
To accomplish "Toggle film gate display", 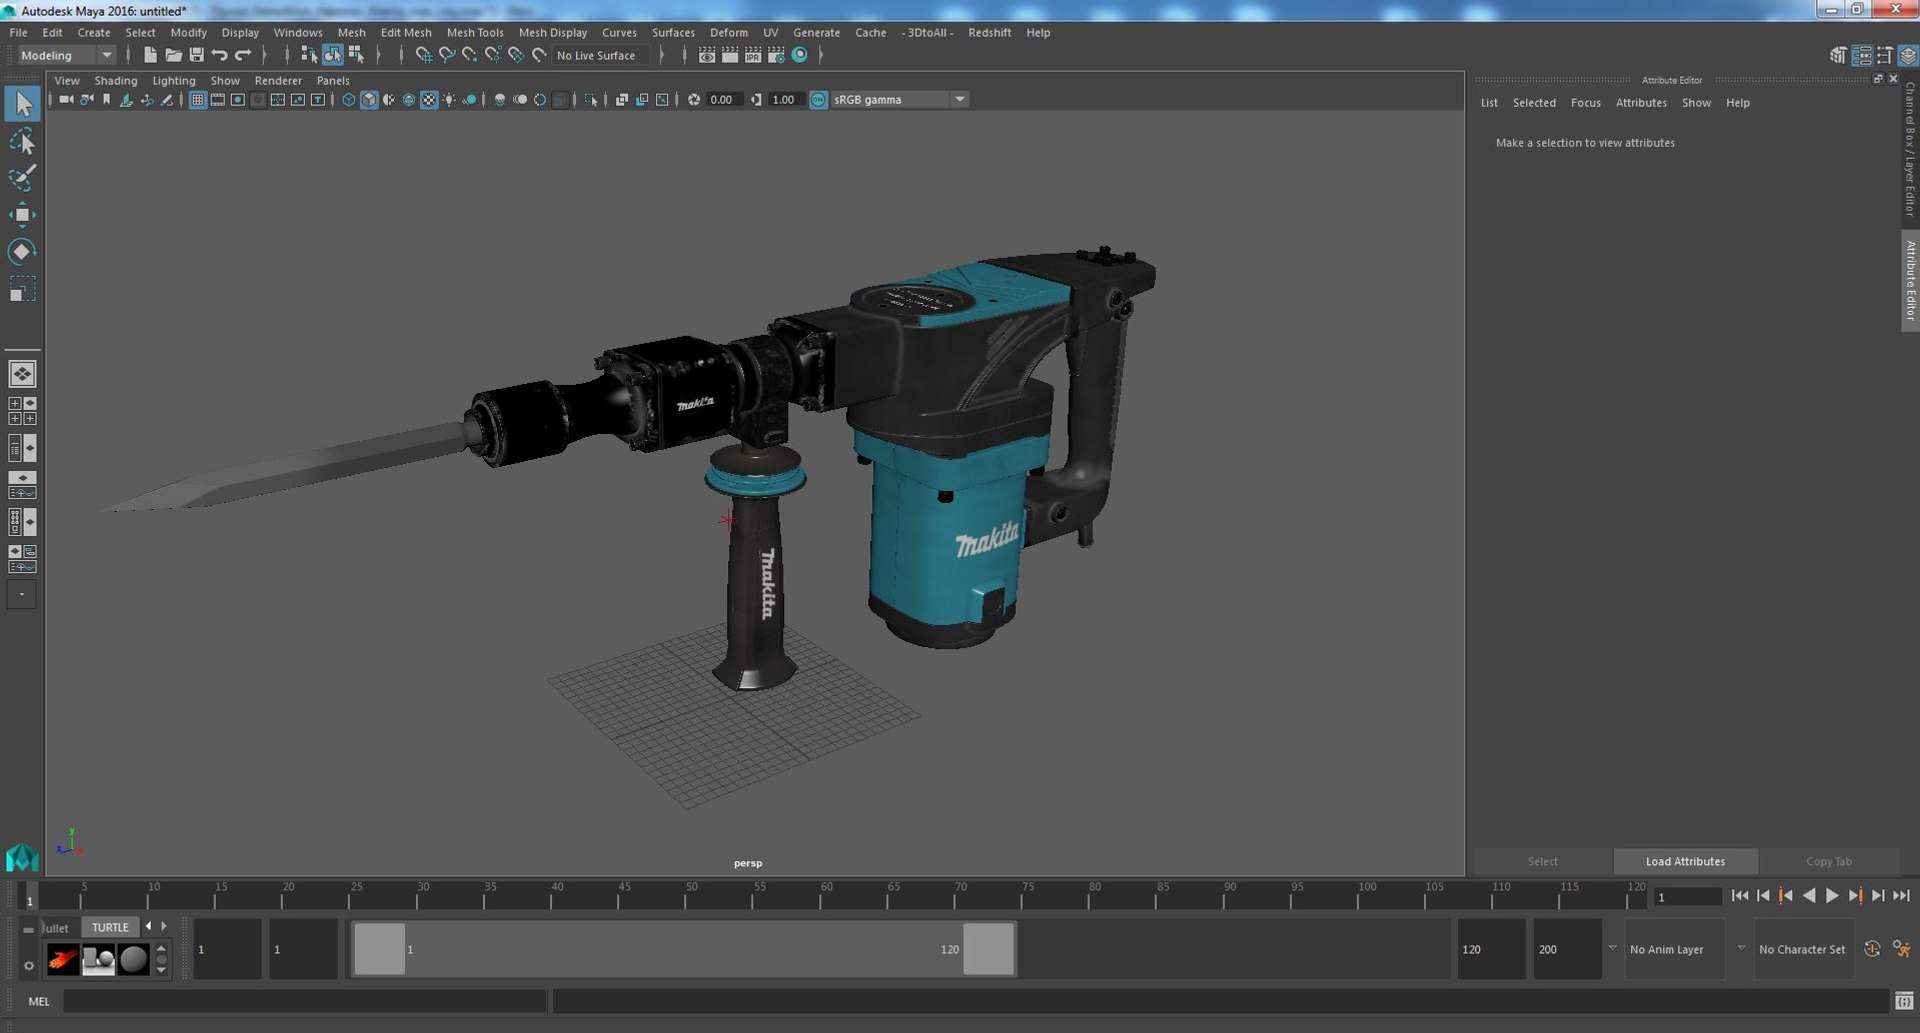I will pyautogui.click(x=217, y=100).
